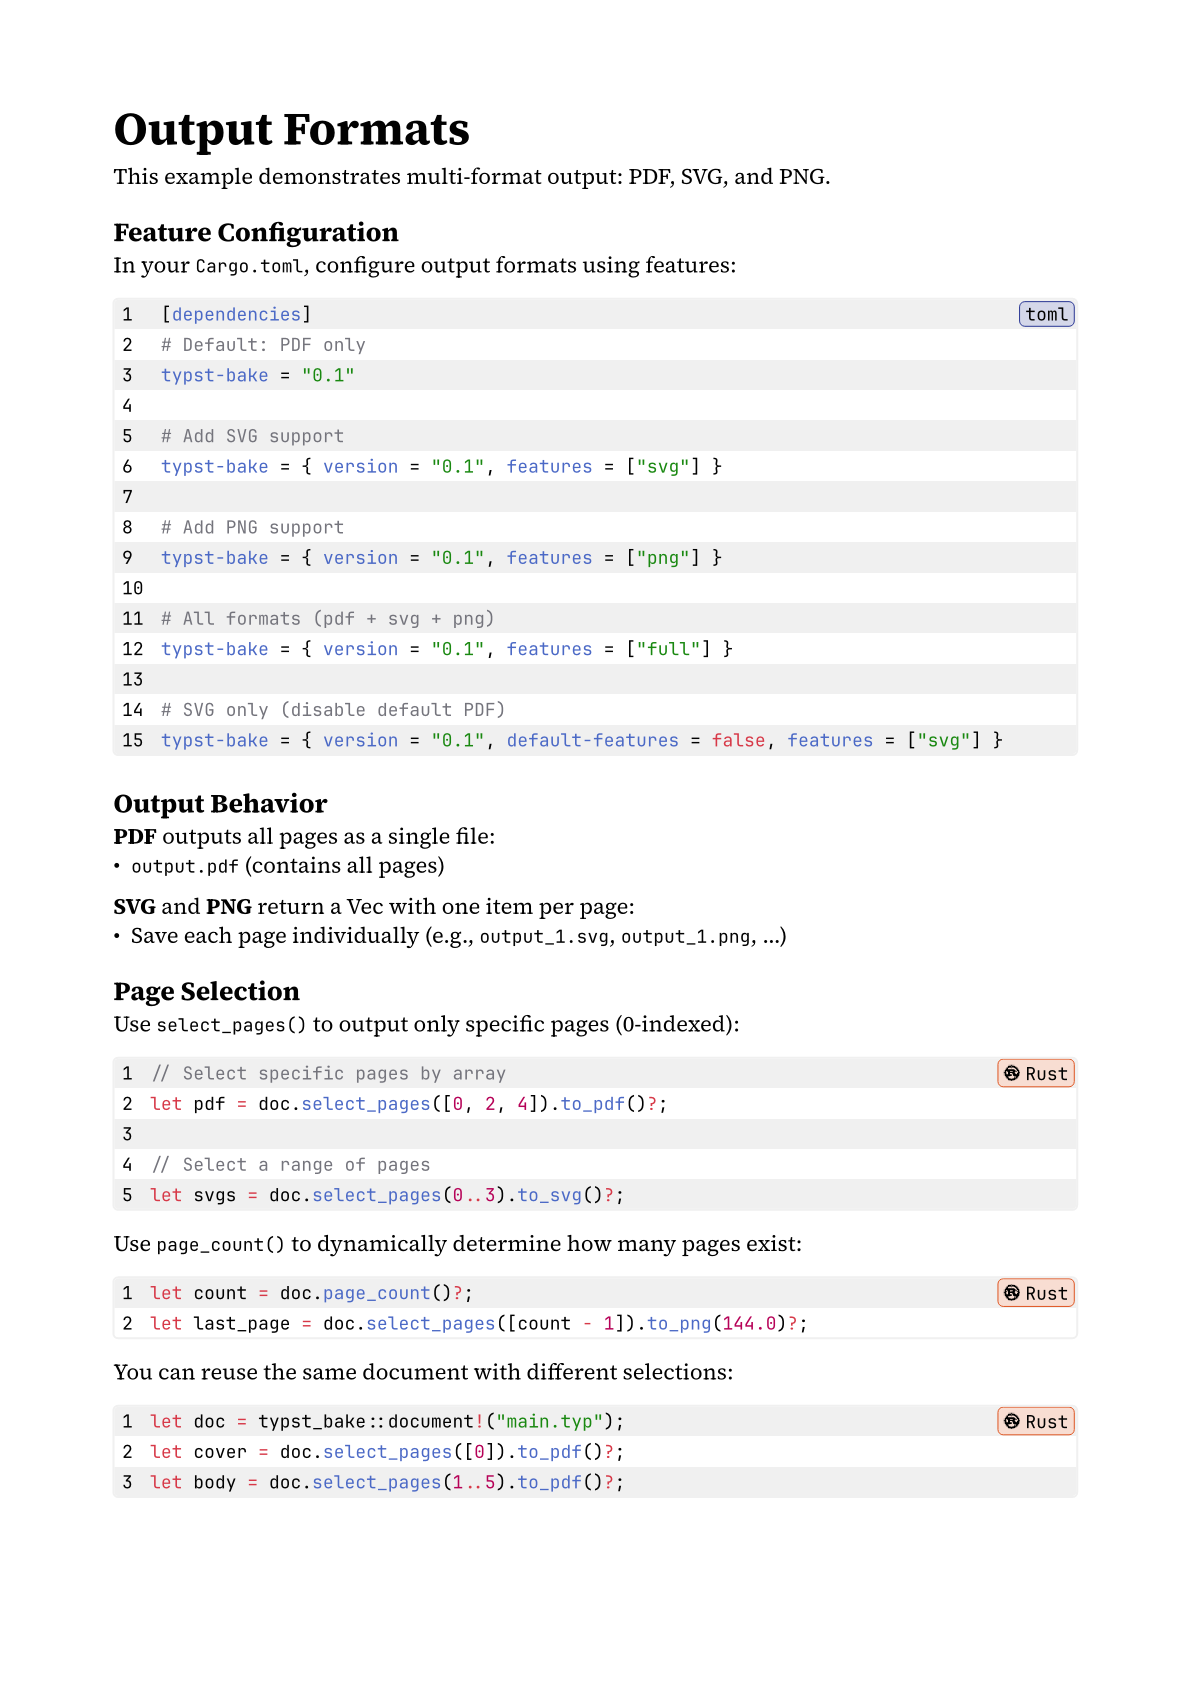
Task: Click the 'let svgs' code line
Action: click(386, 1195)
